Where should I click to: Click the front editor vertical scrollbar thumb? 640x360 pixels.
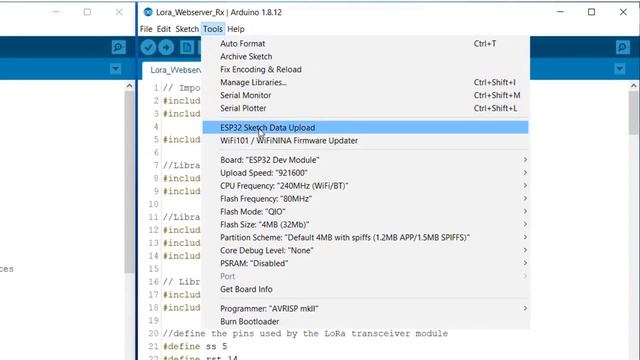pos(633,112)
